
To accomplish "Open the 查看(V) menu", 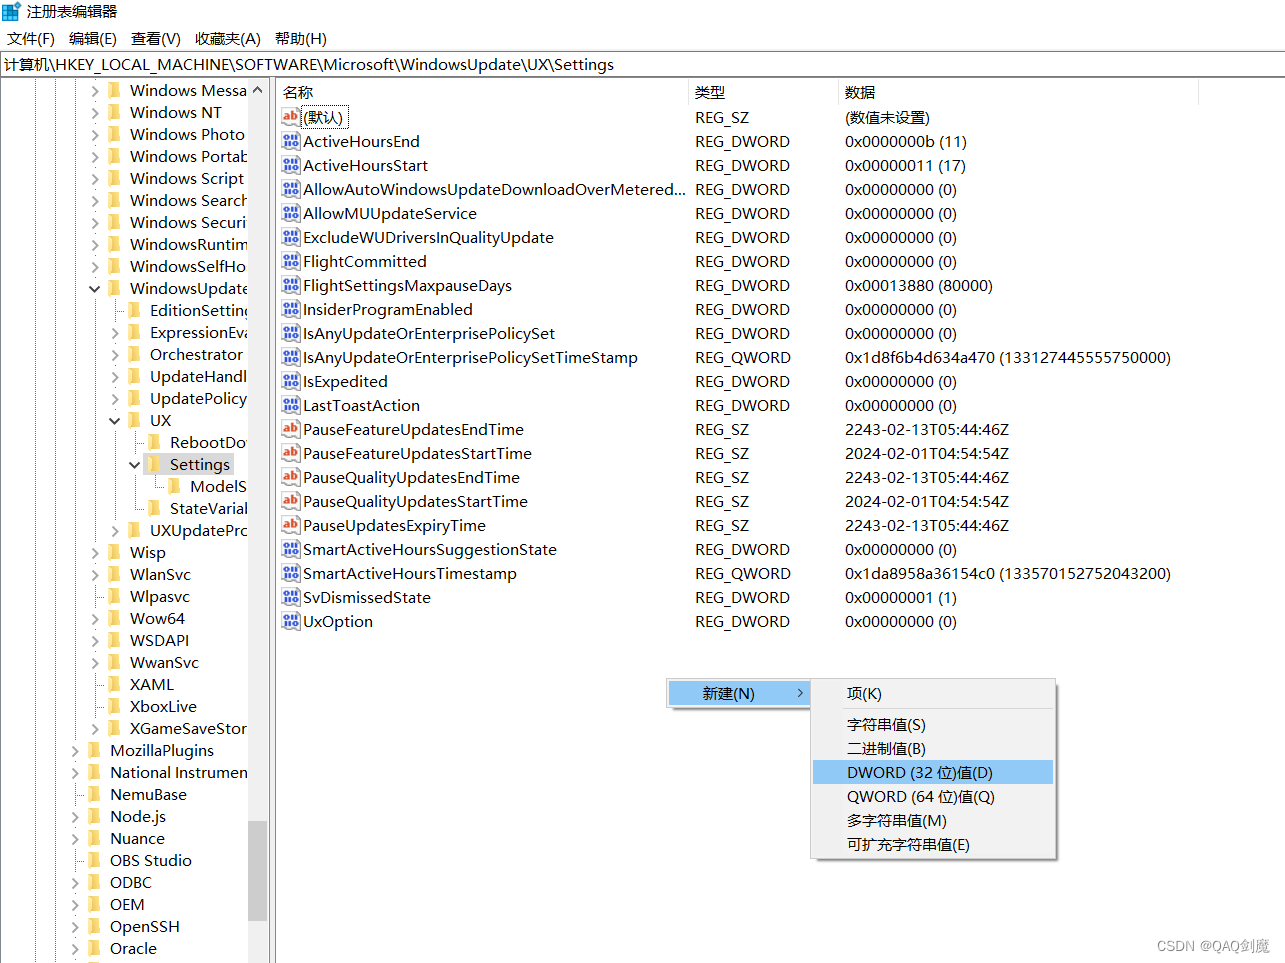I will point(156,38).
